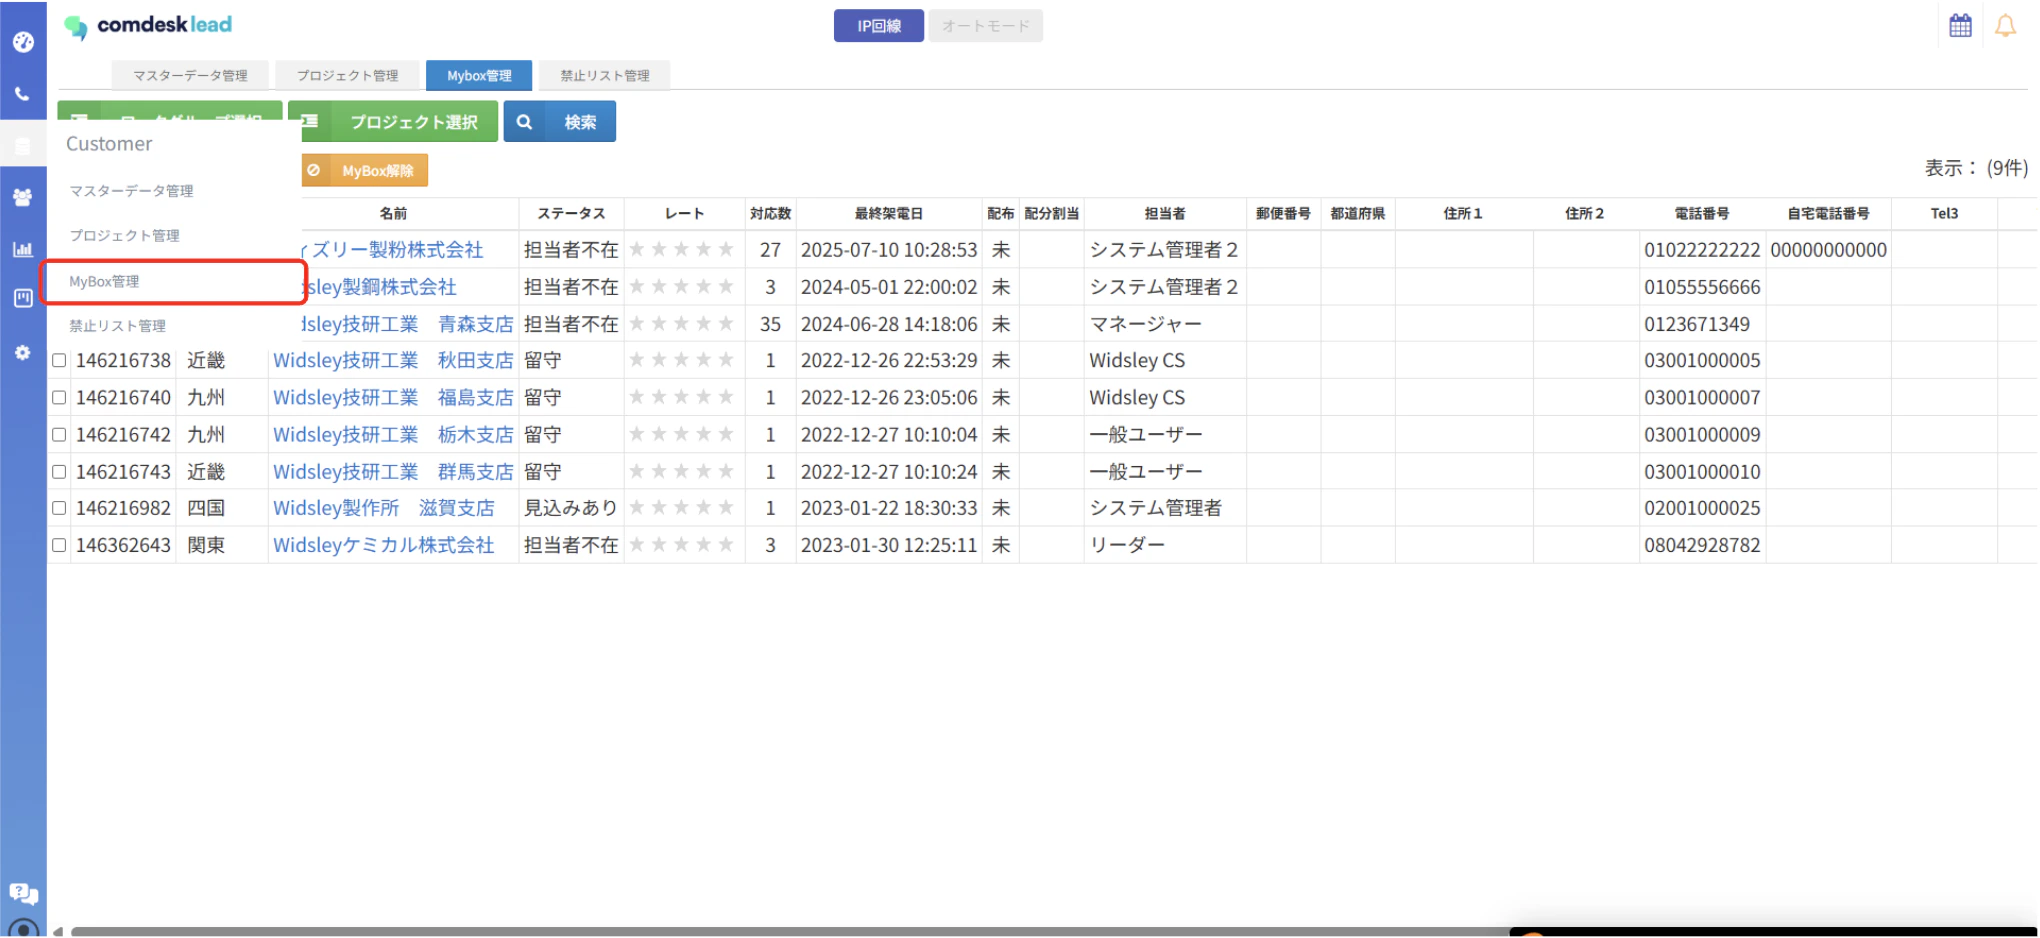The height and width of the screenshot is (938, 2040).
Task: Tick the checkbox for row 146216743
Action: click(59, 471)
